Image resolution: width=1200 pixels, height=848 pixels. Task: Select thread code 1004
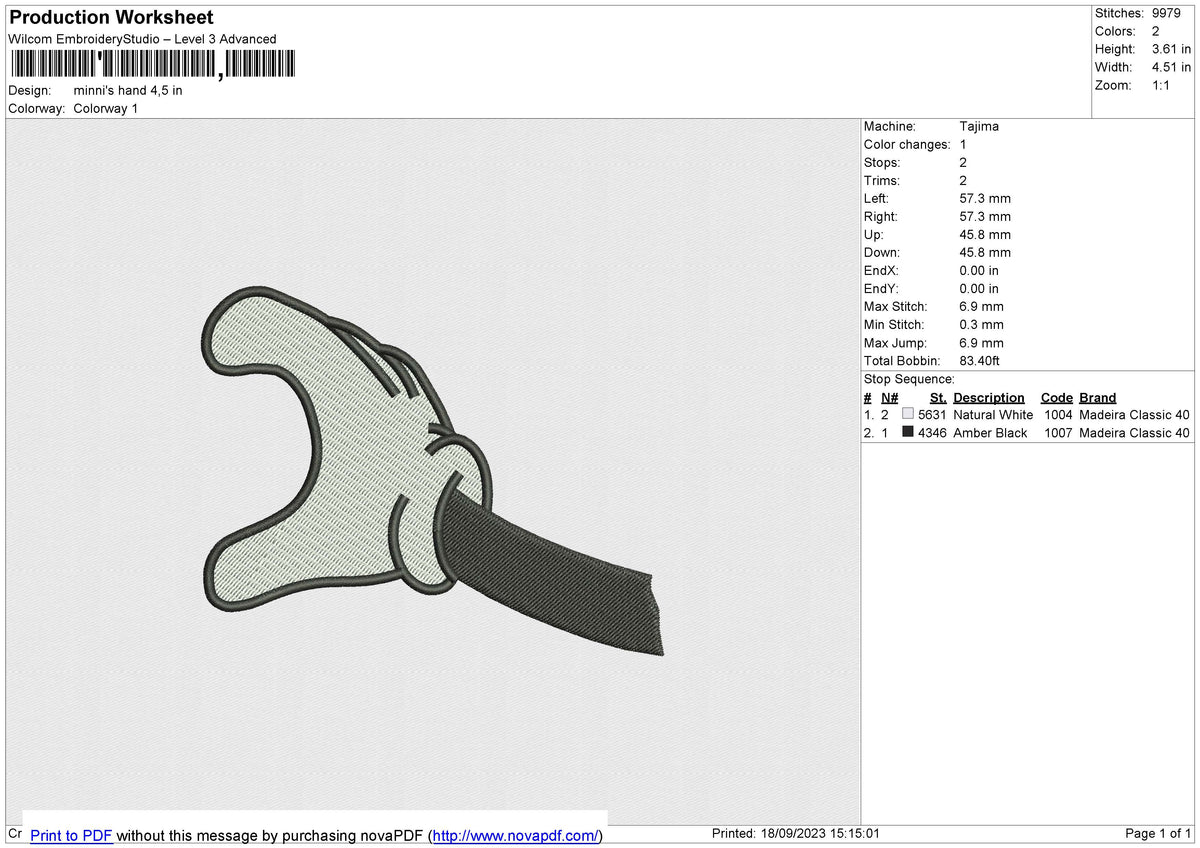1058,414
